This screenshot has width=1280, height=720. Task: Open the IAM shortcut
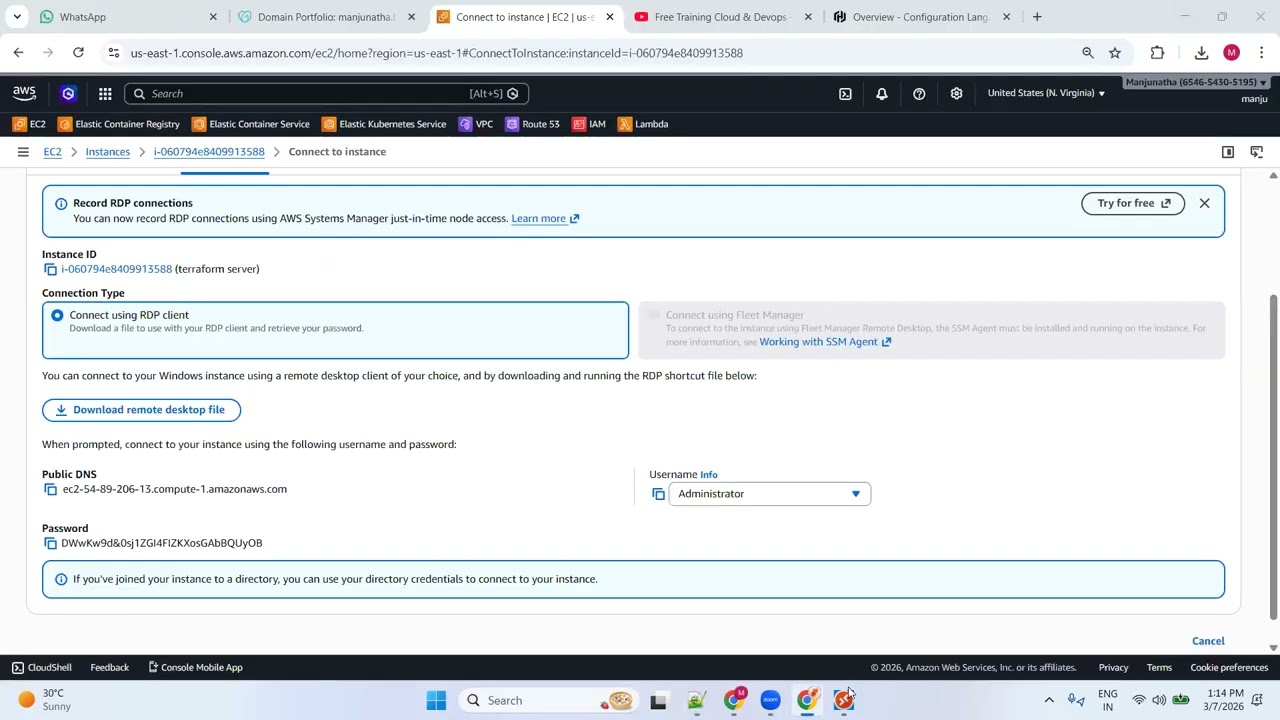588,124
